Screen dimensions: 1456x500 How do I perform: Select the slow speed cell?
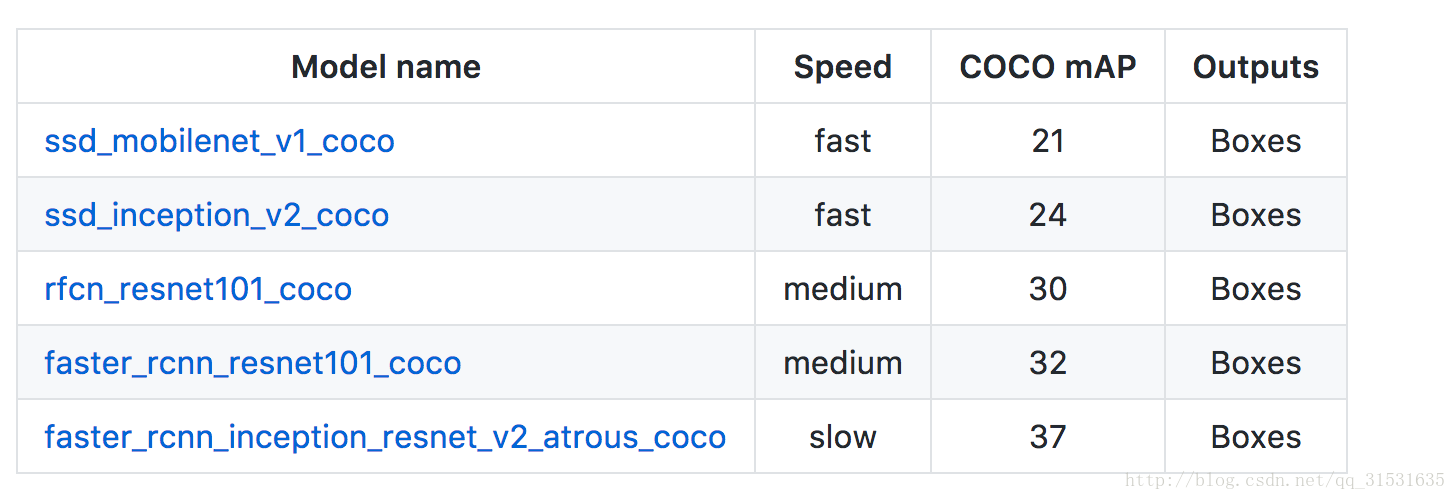point(842,437)
